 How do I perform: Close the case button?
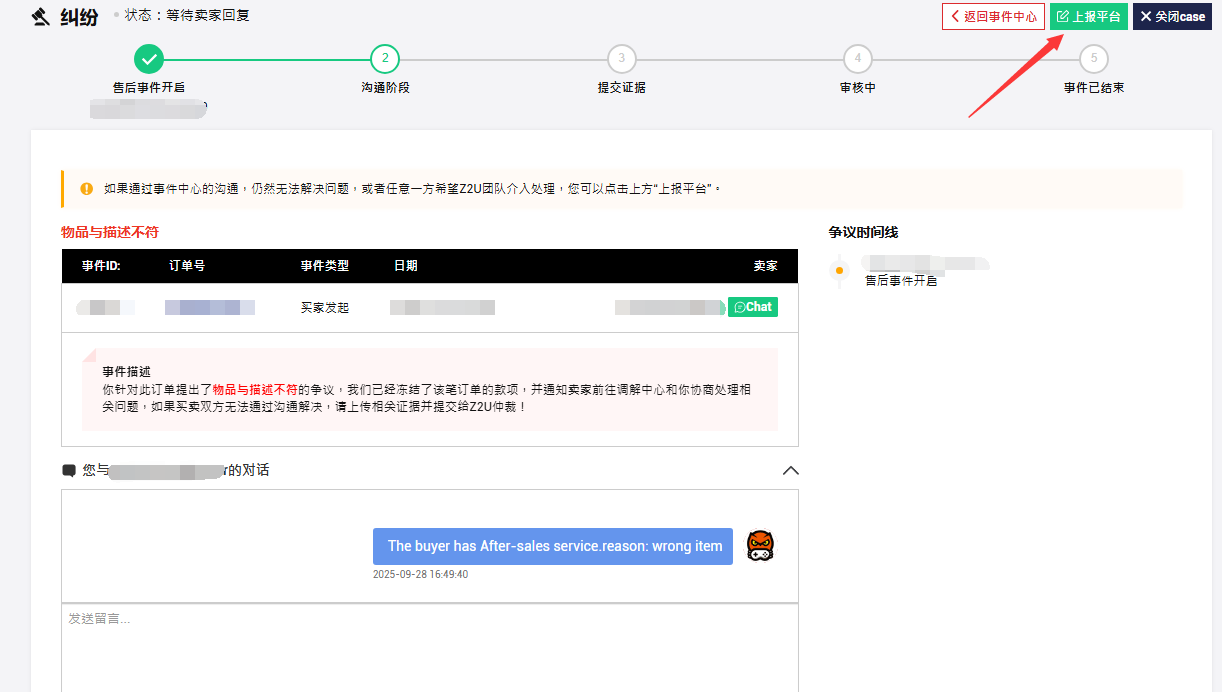click(1172, 17)
